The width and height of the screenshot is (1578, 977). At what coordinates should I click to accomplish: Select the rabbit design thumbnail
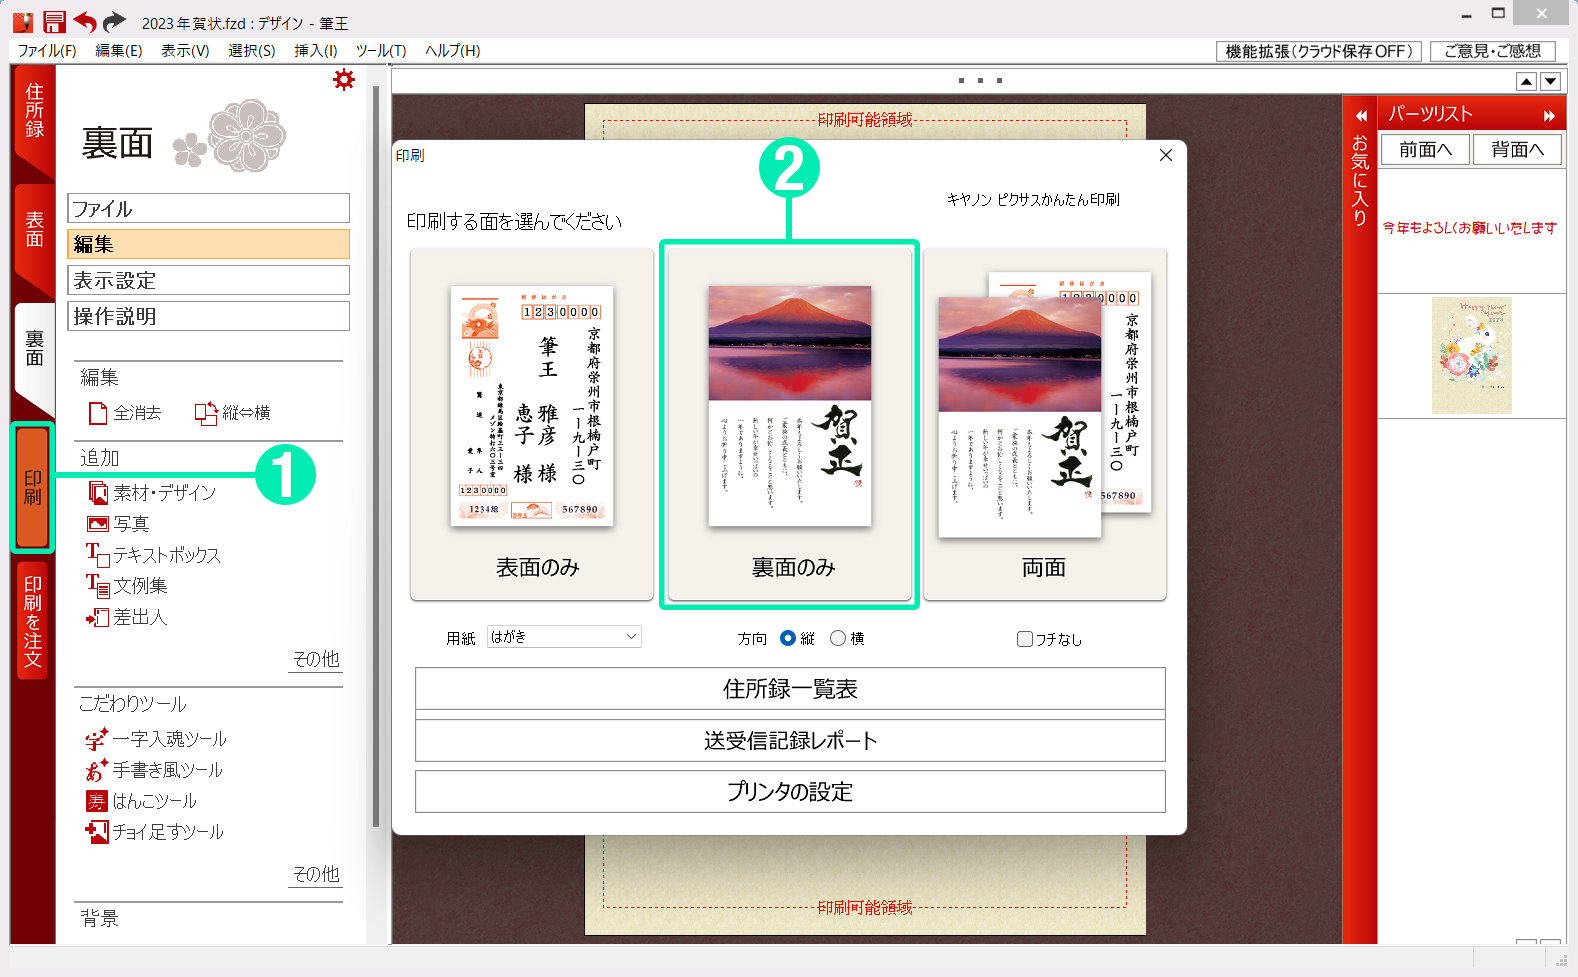click(x=1471, y=356)
